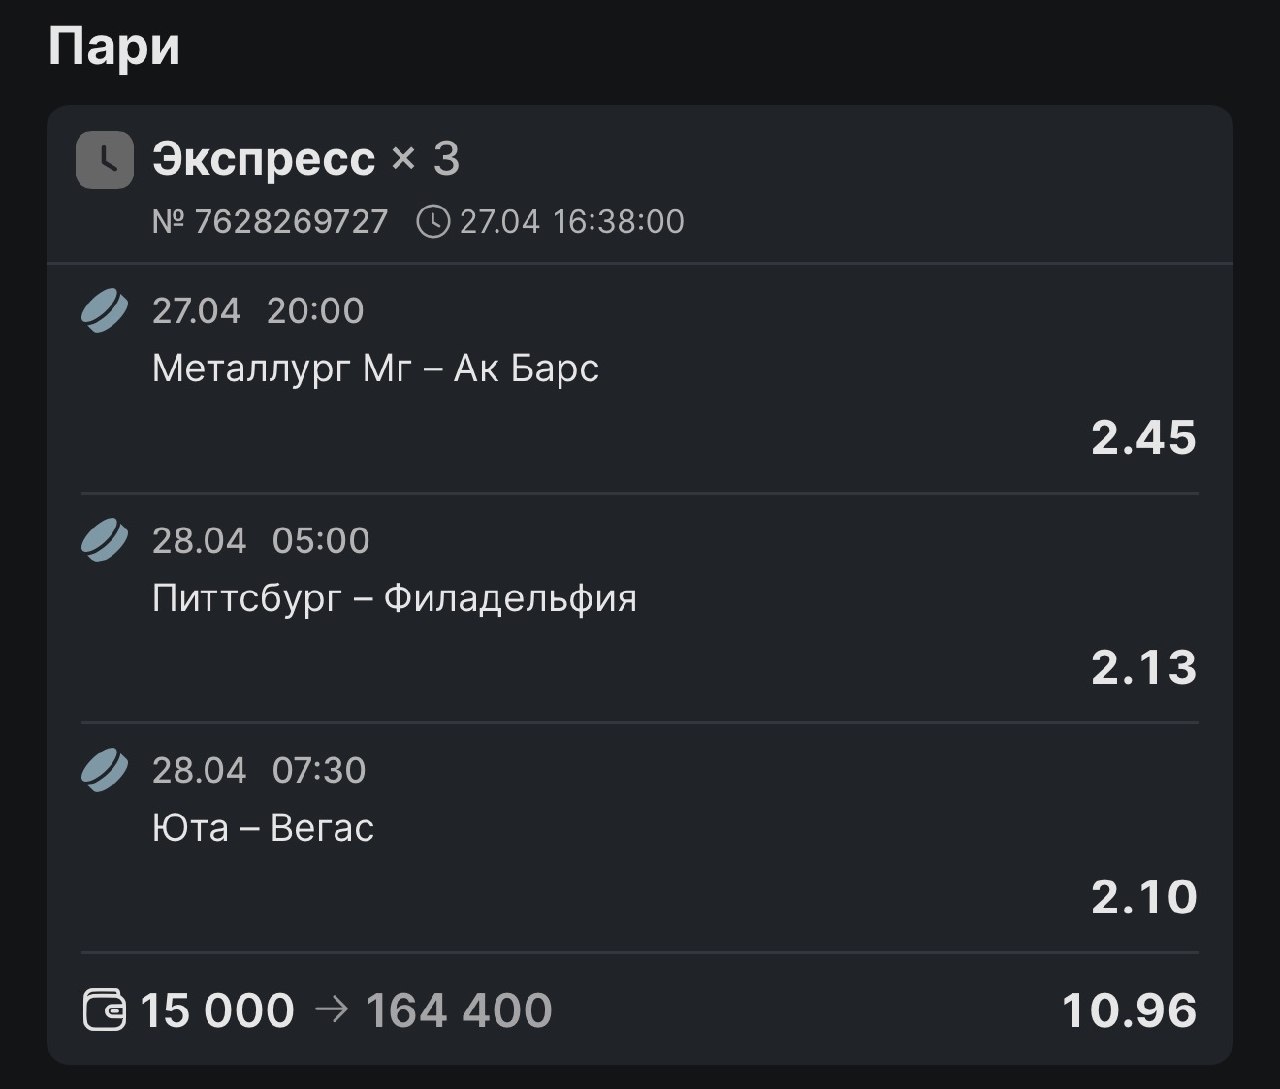Click the small clock icon near bet timestamp
The height and width of the screenshot is (1089, 1280).
click(x=433, y=222)
